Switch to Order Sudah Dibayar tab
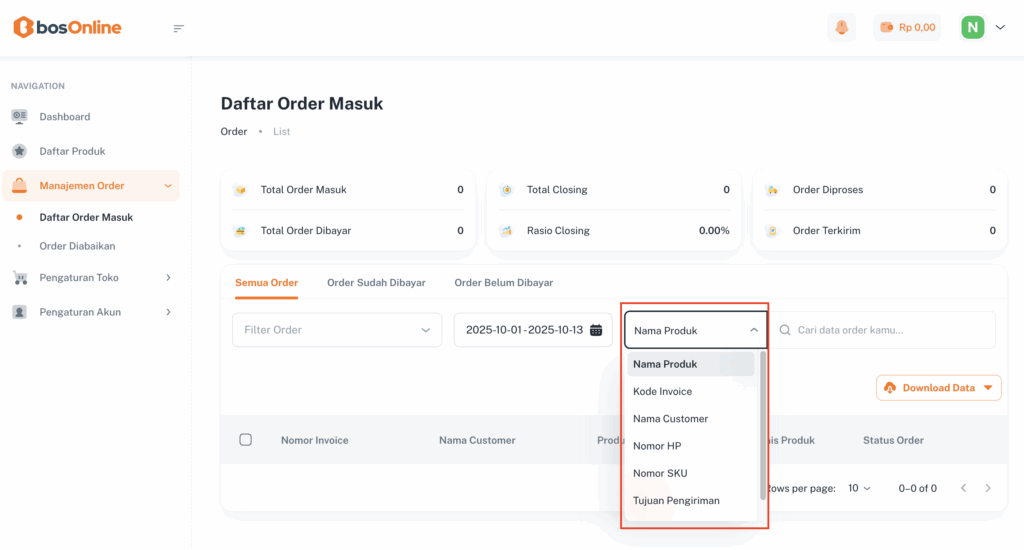 coord(376,283)
